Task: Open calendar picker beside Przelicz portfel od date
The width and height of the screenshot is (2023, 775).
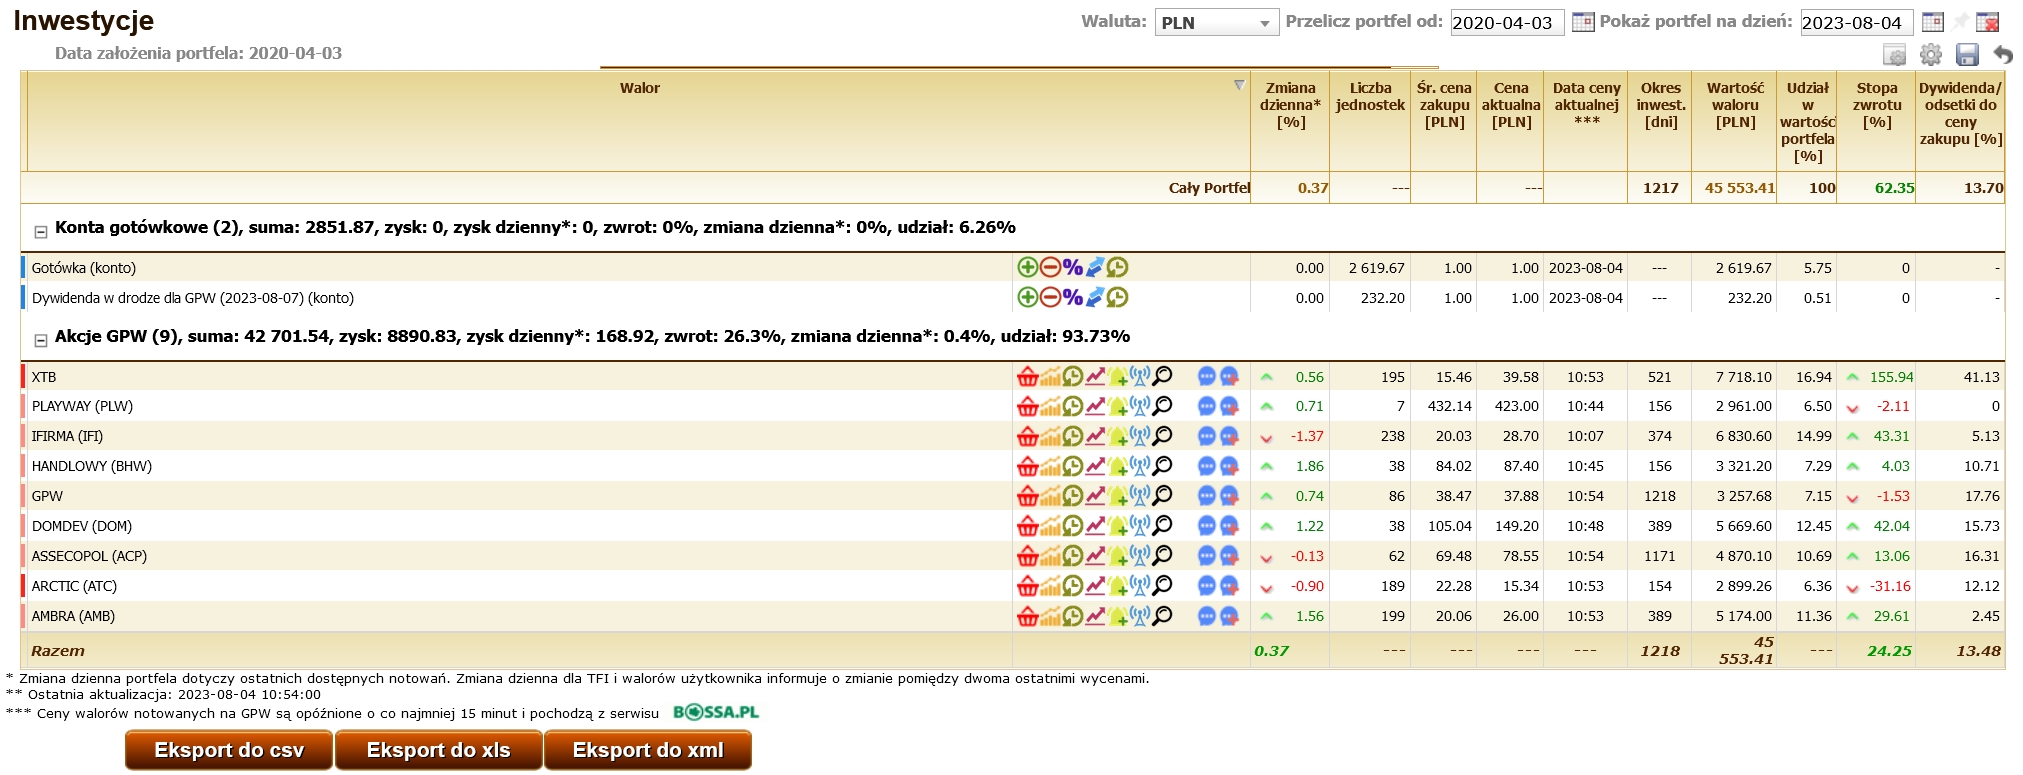Action: 1583,22
